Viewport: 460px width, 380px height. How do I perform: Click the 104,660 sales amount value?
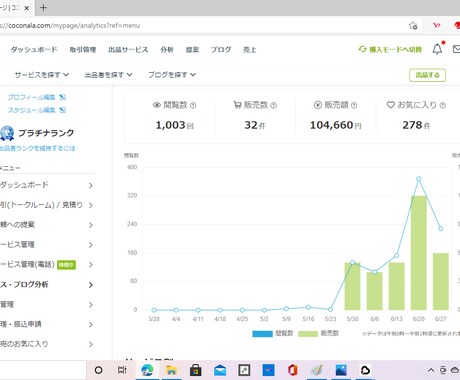(331, 125)
